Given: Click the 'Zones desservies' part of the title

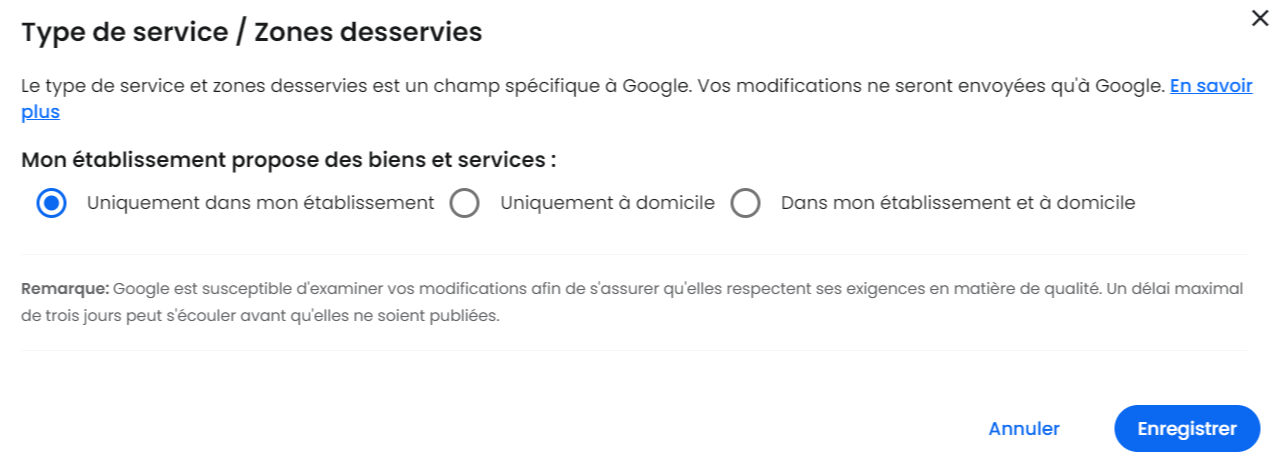Looking at the screenshot, I should tap(368, 33).
